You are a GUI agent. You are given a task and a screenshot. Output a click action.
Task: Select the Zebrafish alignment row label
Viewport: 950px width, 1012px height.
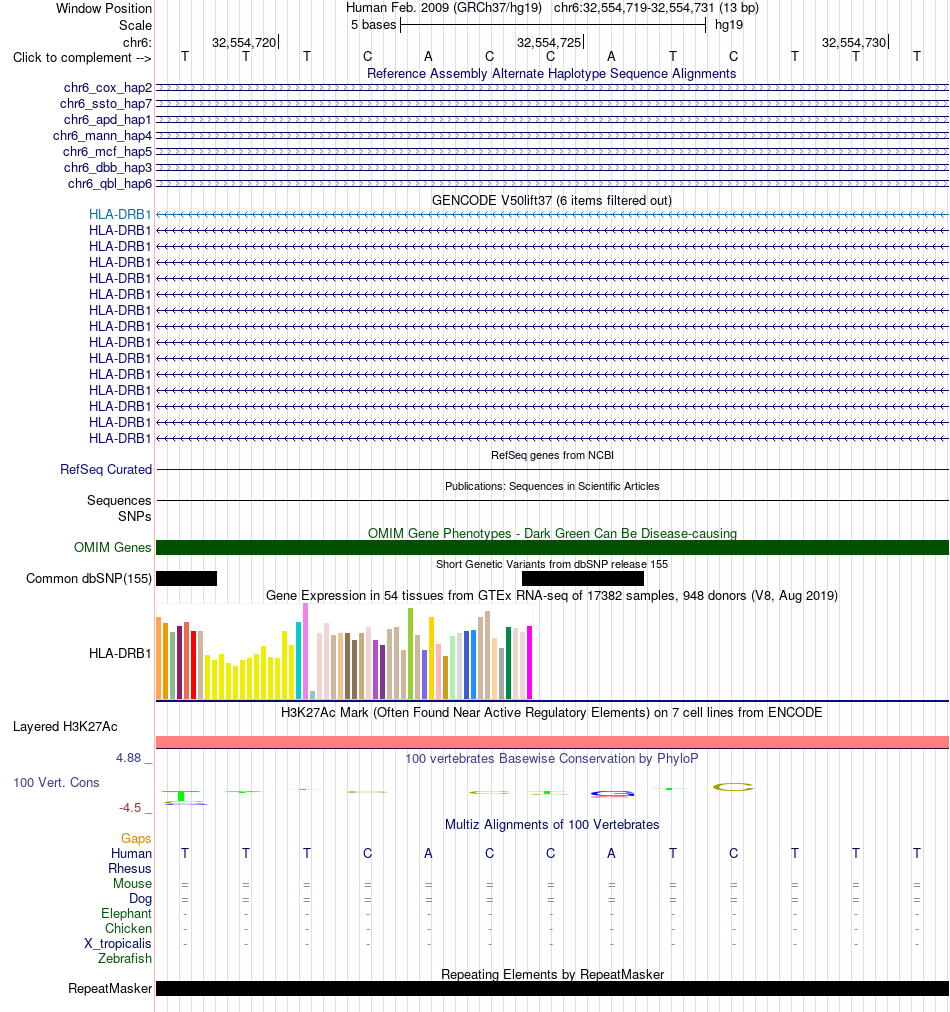point(125,959)
